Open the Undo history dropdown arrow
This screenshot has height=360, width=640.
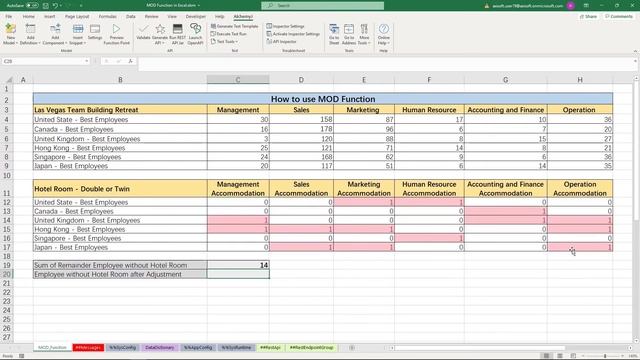pos(61,6)
